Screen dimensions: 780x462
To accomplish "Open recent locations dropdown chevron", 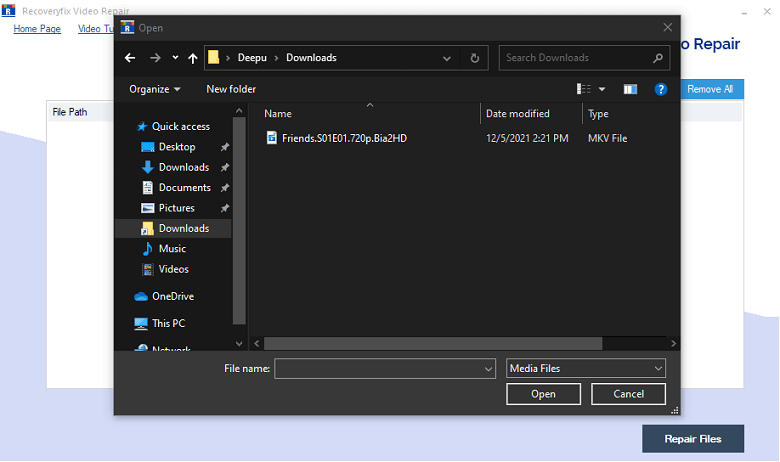I will click(175, 58).
